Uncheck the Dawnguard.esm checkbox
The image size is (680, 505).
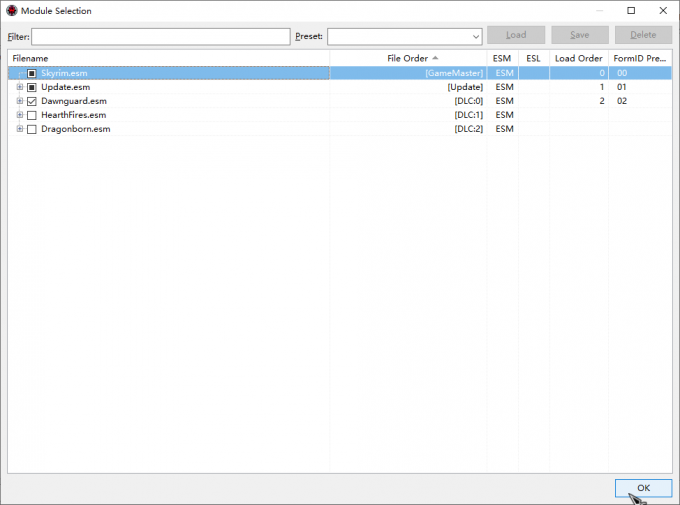tap(32, 101)
